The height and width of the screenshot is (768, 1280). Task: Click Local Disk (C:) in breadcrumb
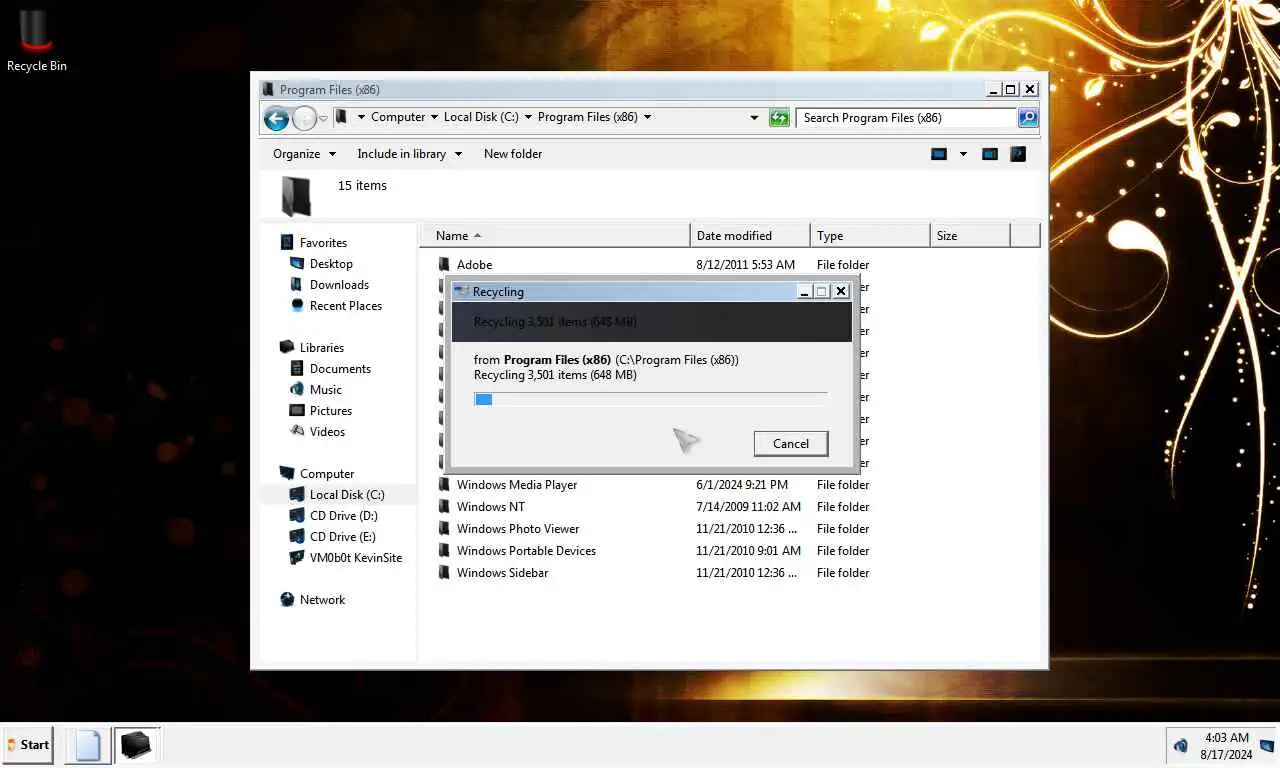pos(481,117)
